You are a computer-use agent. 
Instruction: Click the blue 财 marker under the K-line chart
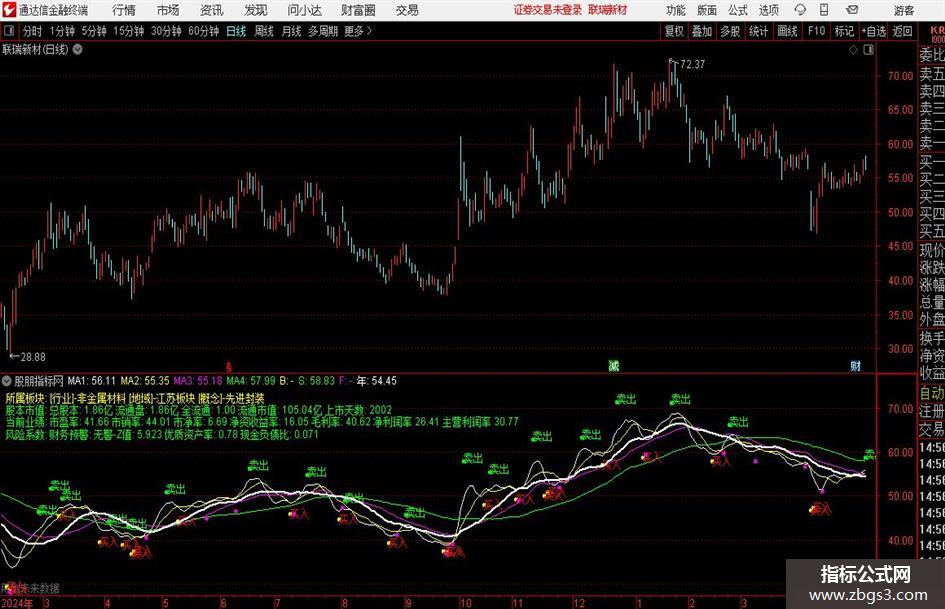[x=855, y=365]
